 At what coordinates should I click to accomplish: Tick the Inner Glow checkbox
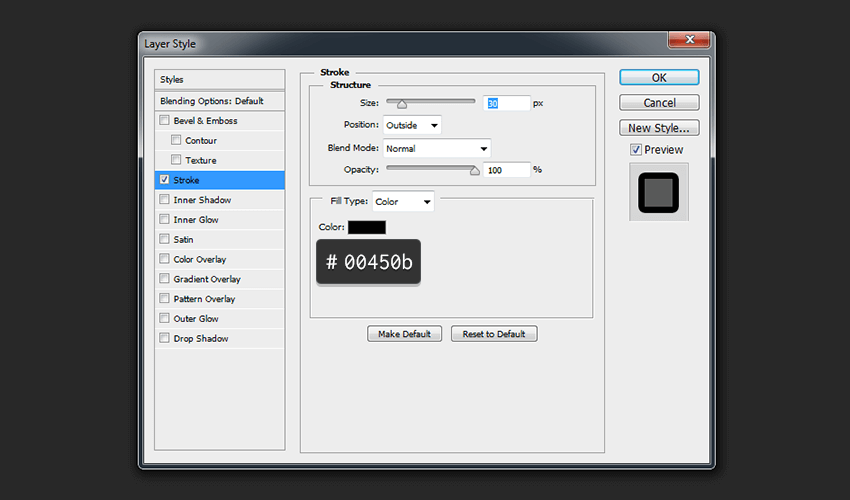164,220
